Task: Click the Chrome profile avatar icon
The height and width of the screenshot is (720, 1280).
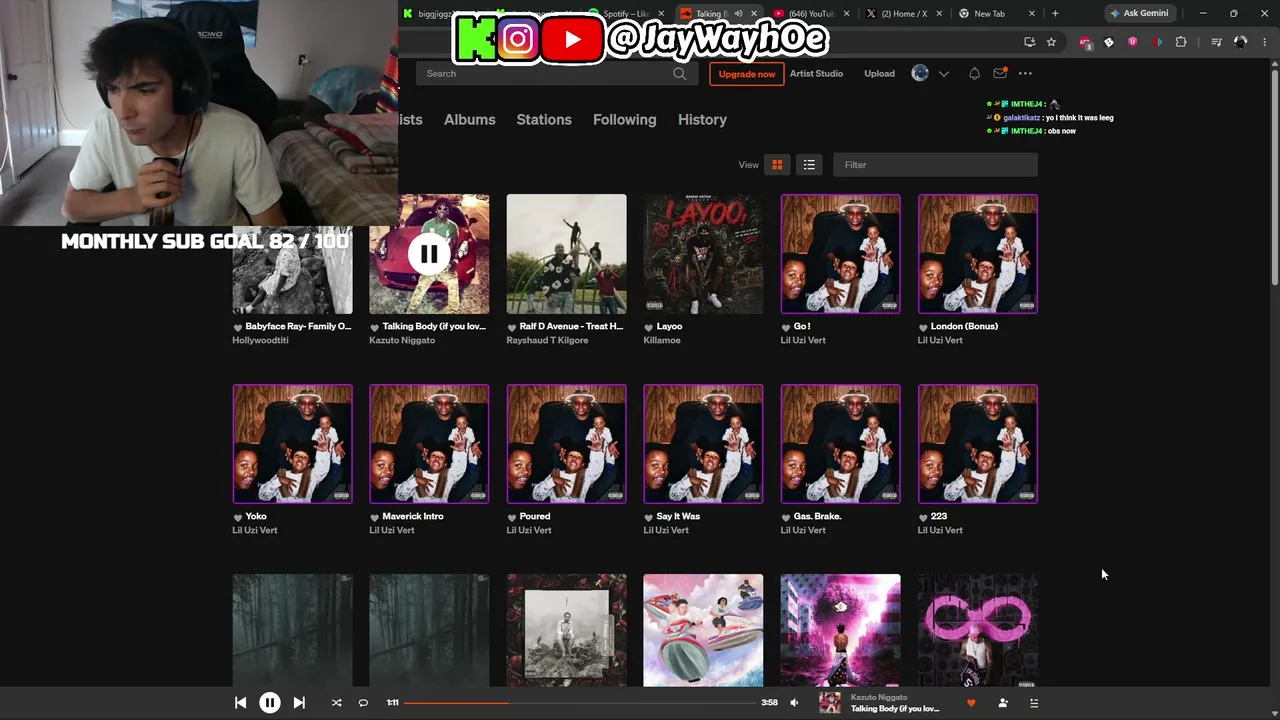Action: click(1240, 42)
